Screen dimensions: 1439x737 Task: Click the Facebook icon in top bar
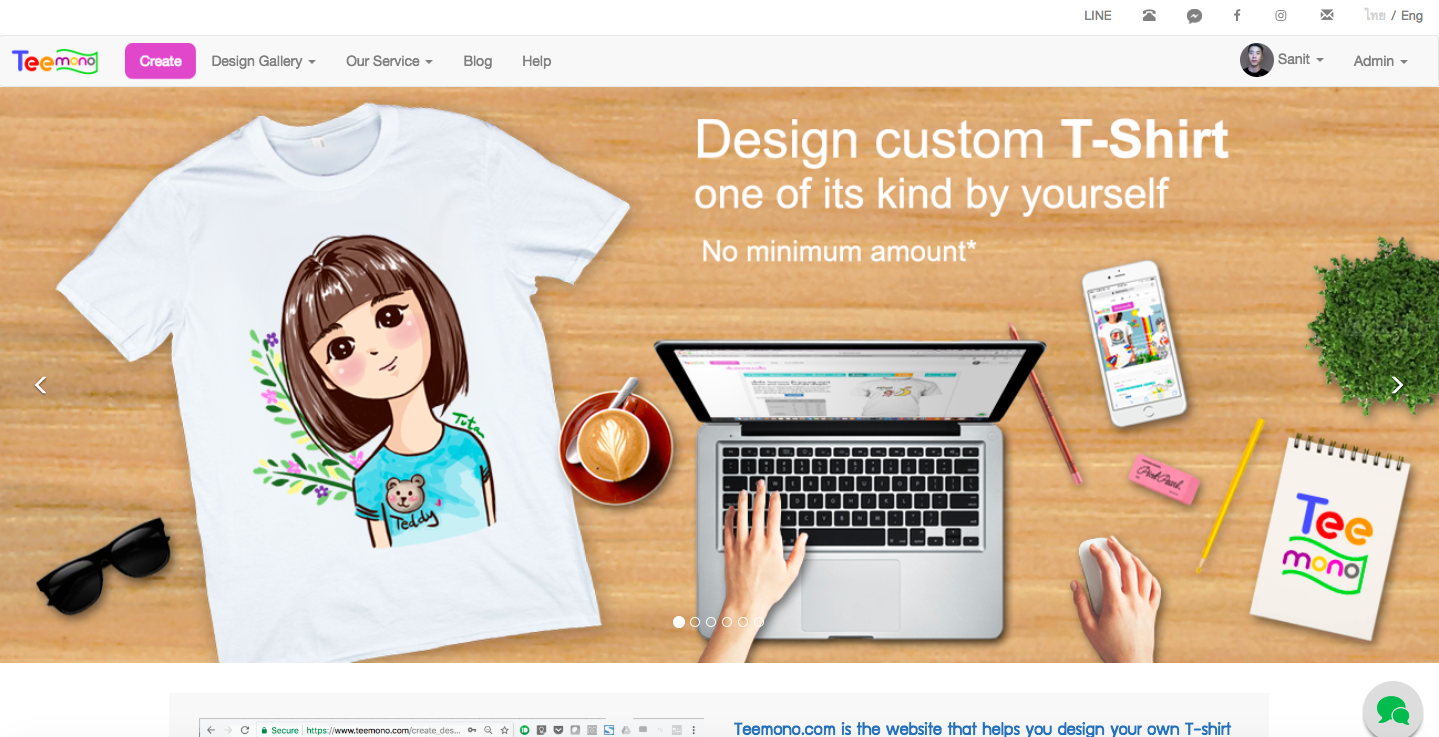point(1237,15)
